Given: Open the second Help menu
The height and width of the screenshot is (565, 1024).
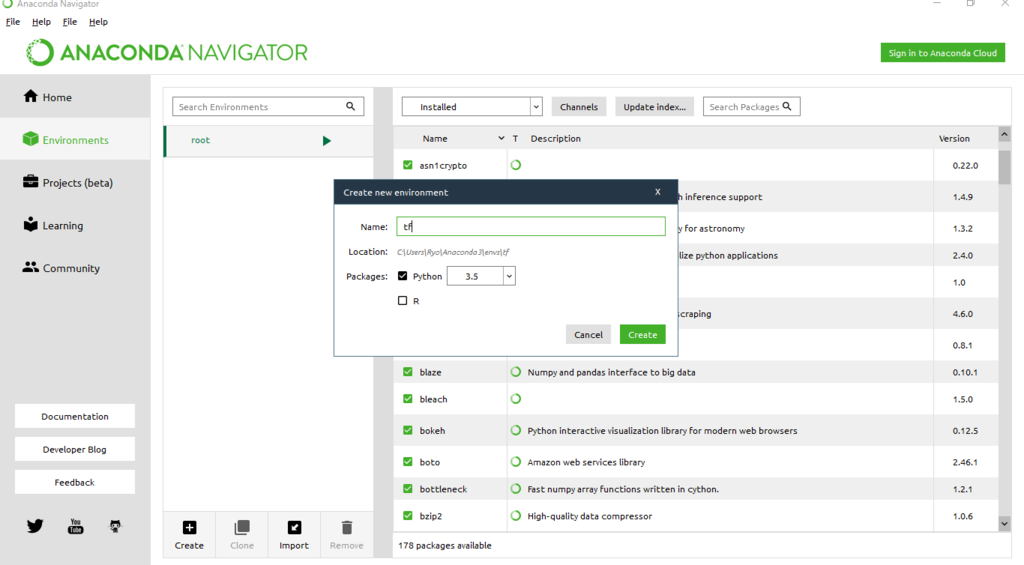Looking at the screenshot, I should pos(99,22).
